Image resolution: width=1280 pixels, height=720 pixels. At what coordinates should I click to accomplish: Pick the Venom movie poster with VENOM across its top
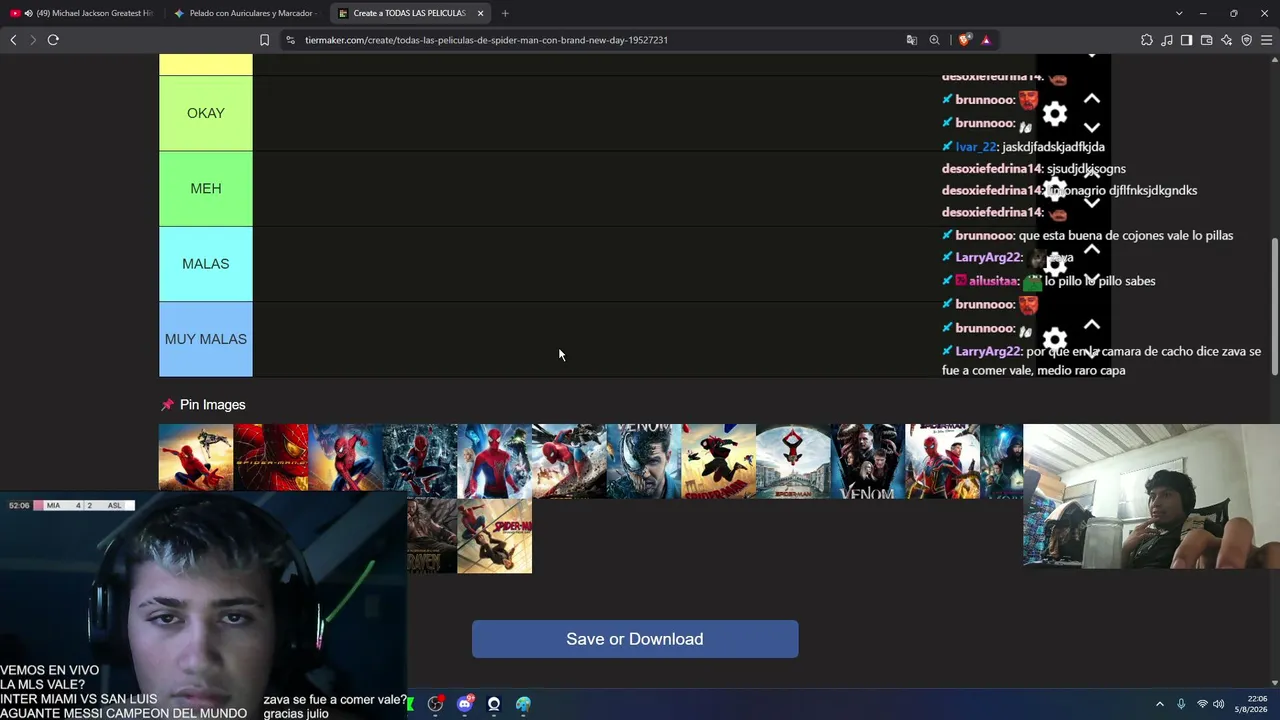tap(644, 461)
